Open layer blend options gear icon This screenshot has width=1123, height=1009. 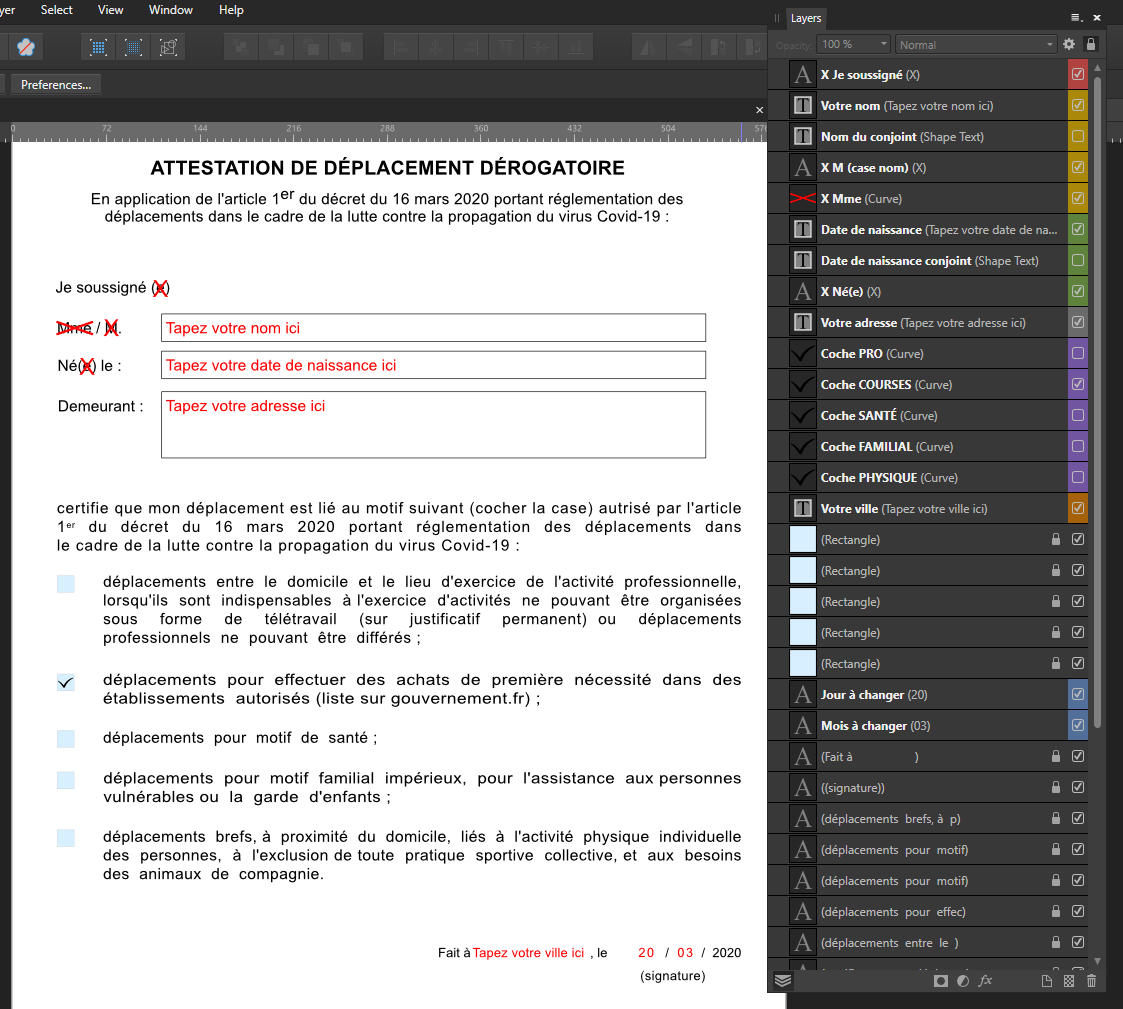[1069, 44]
